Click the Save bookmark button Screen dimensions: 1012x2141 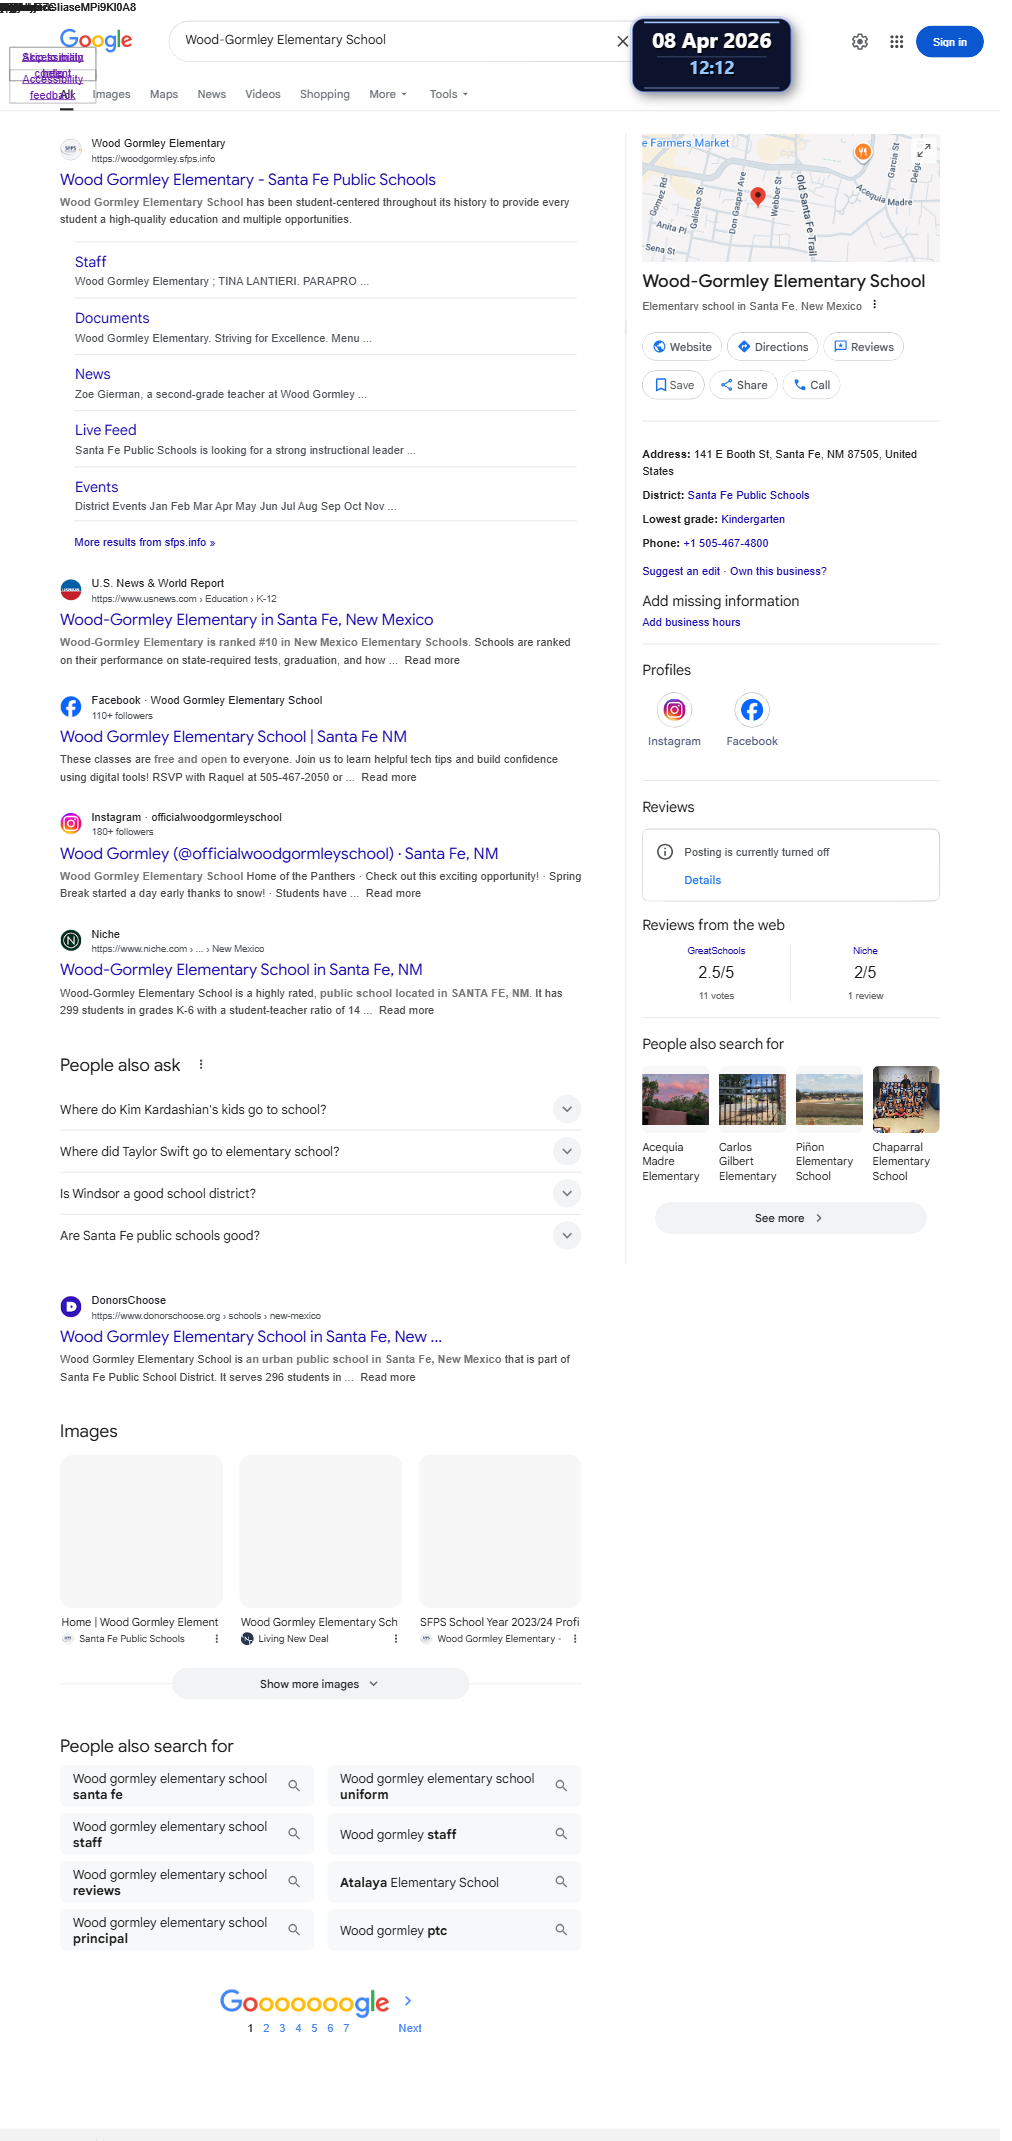[x=674, y=385]
